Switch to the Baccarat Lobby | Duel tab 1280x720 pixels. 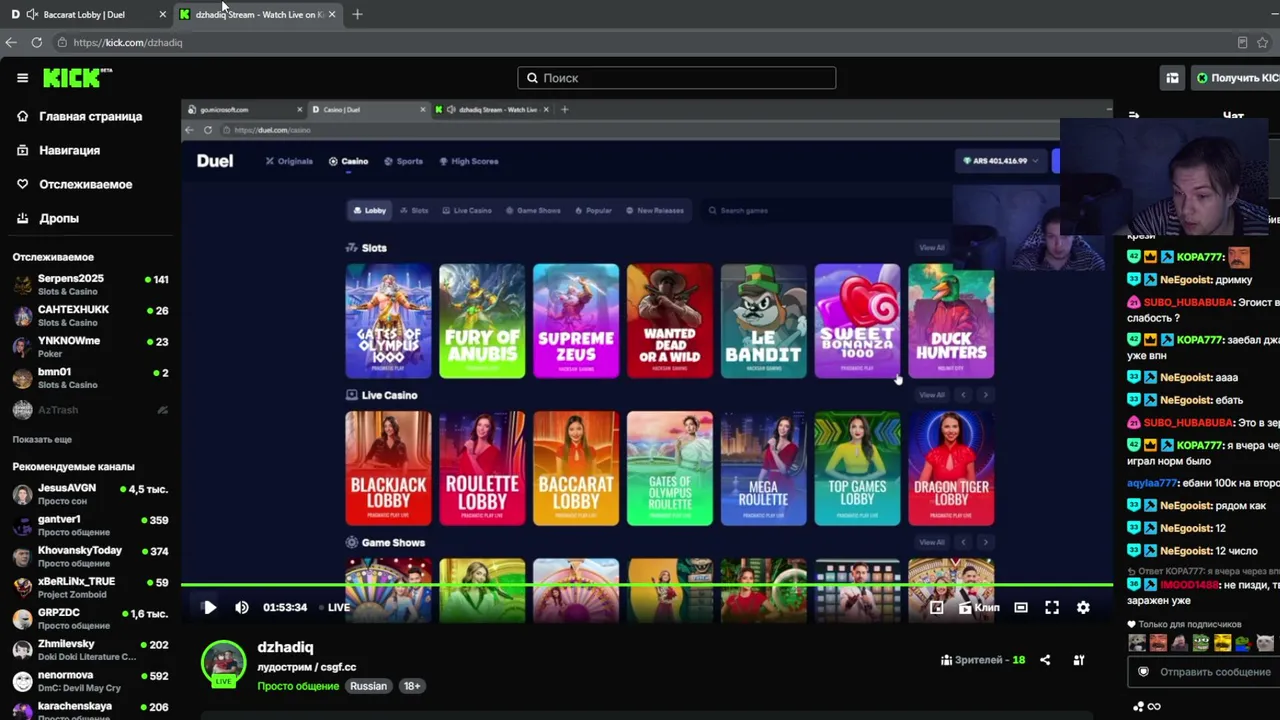88,14
